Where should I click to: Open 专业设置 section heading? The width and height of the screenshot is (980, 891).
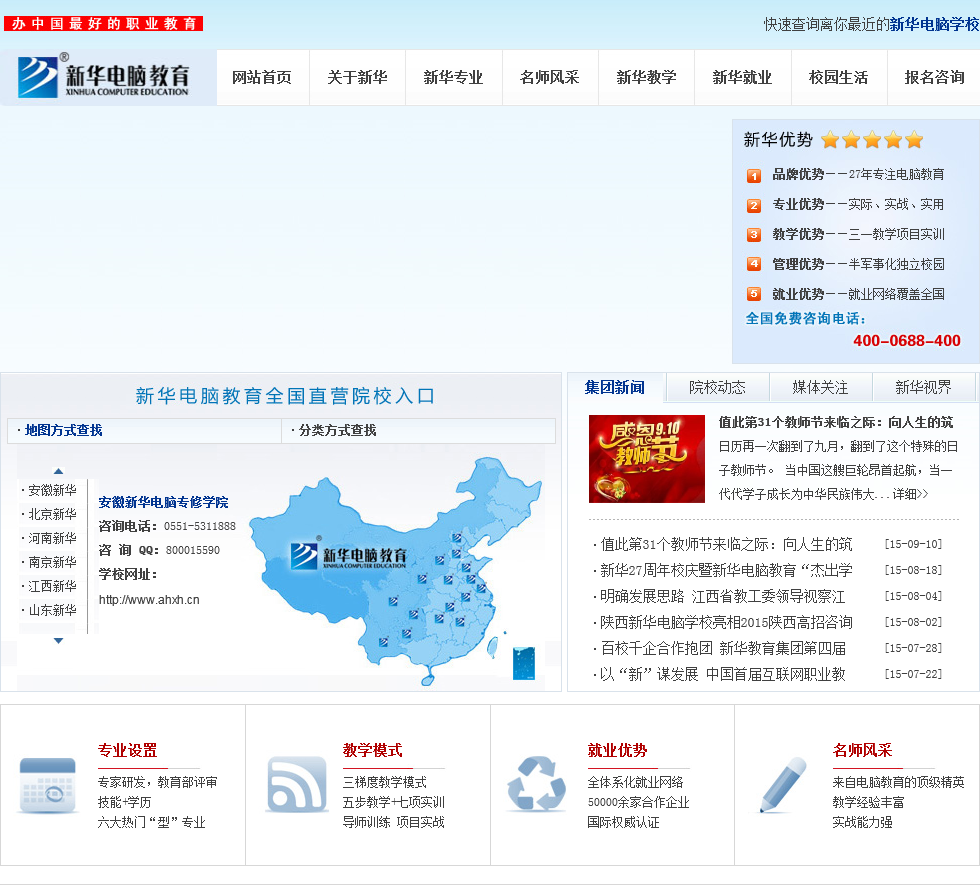point(128,750)
